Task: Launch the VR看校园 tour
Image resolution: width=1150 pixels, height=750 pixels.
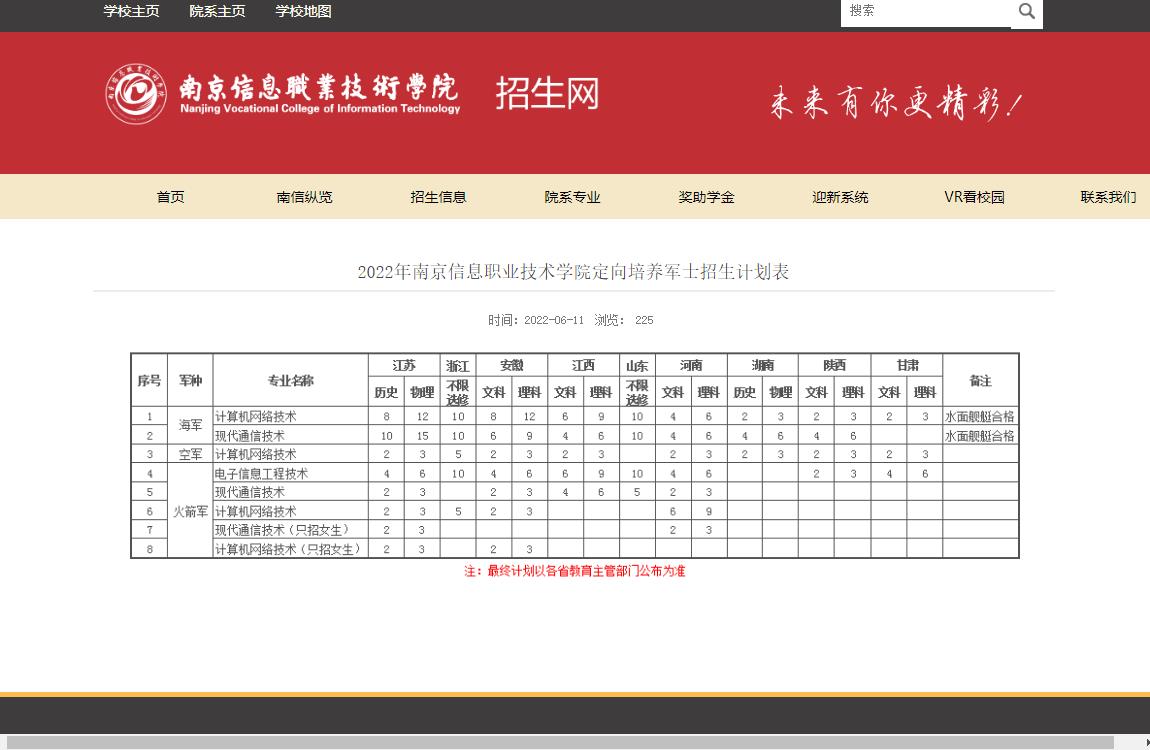Action: [974, 197]
